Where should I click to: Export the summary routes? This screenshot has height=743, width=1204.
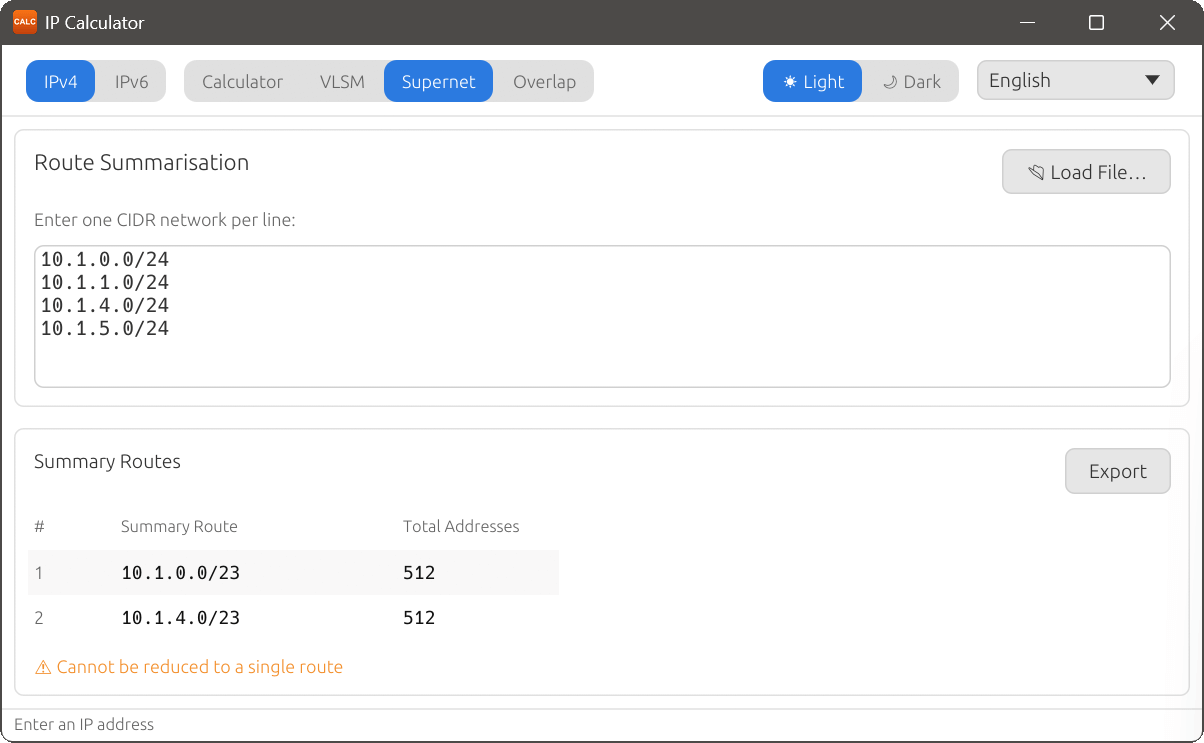pyautogui.click(x=1117, y=471)
